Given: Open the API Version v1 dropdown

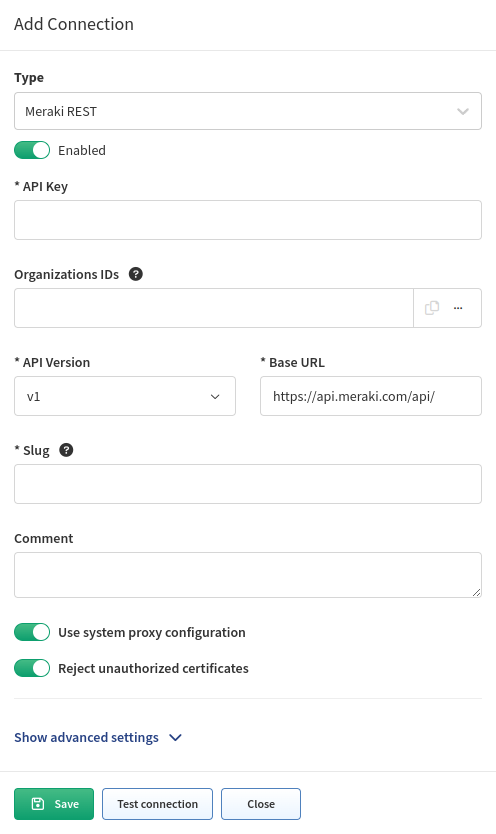Looking at the screenshot, I should click(125, 396).
